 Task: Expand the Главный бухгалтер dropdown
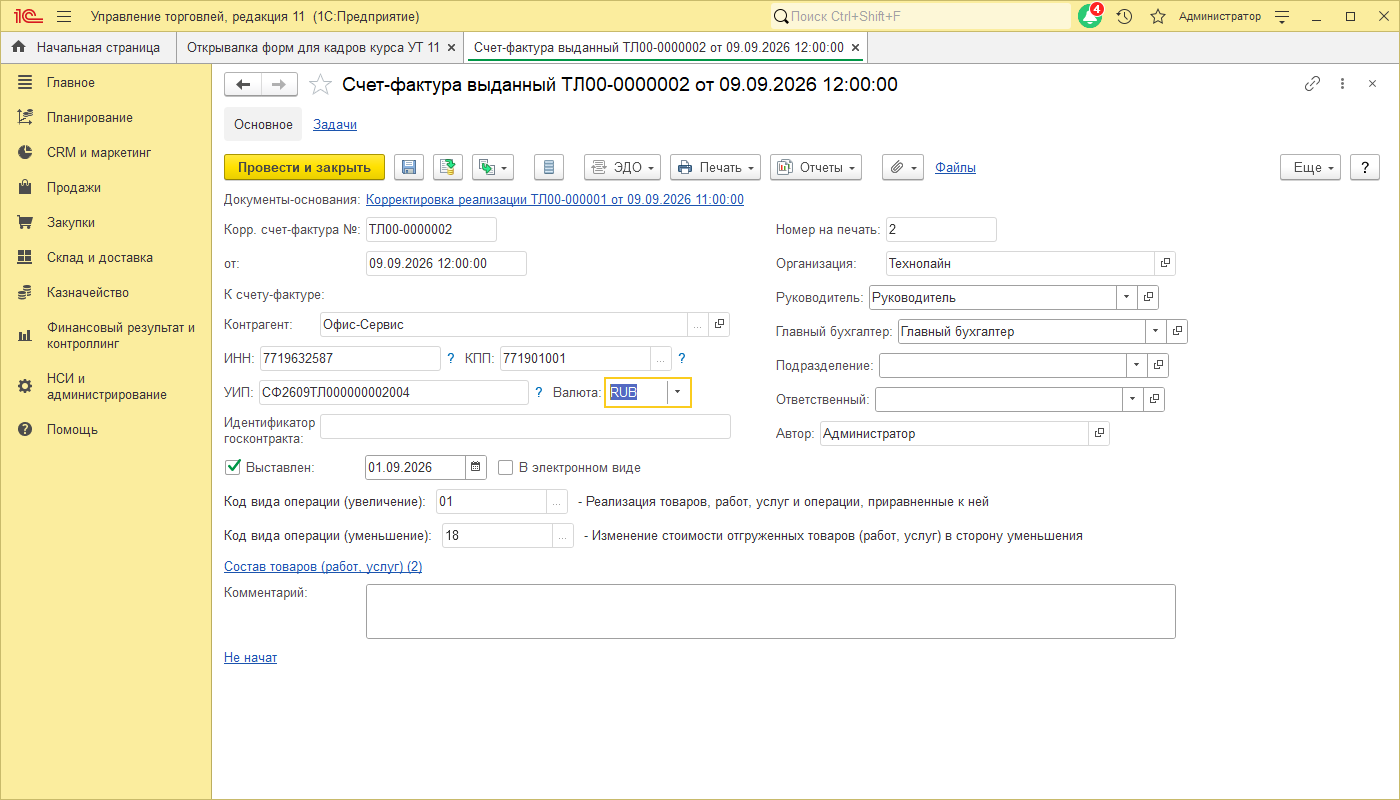(x=1157, y=332)
